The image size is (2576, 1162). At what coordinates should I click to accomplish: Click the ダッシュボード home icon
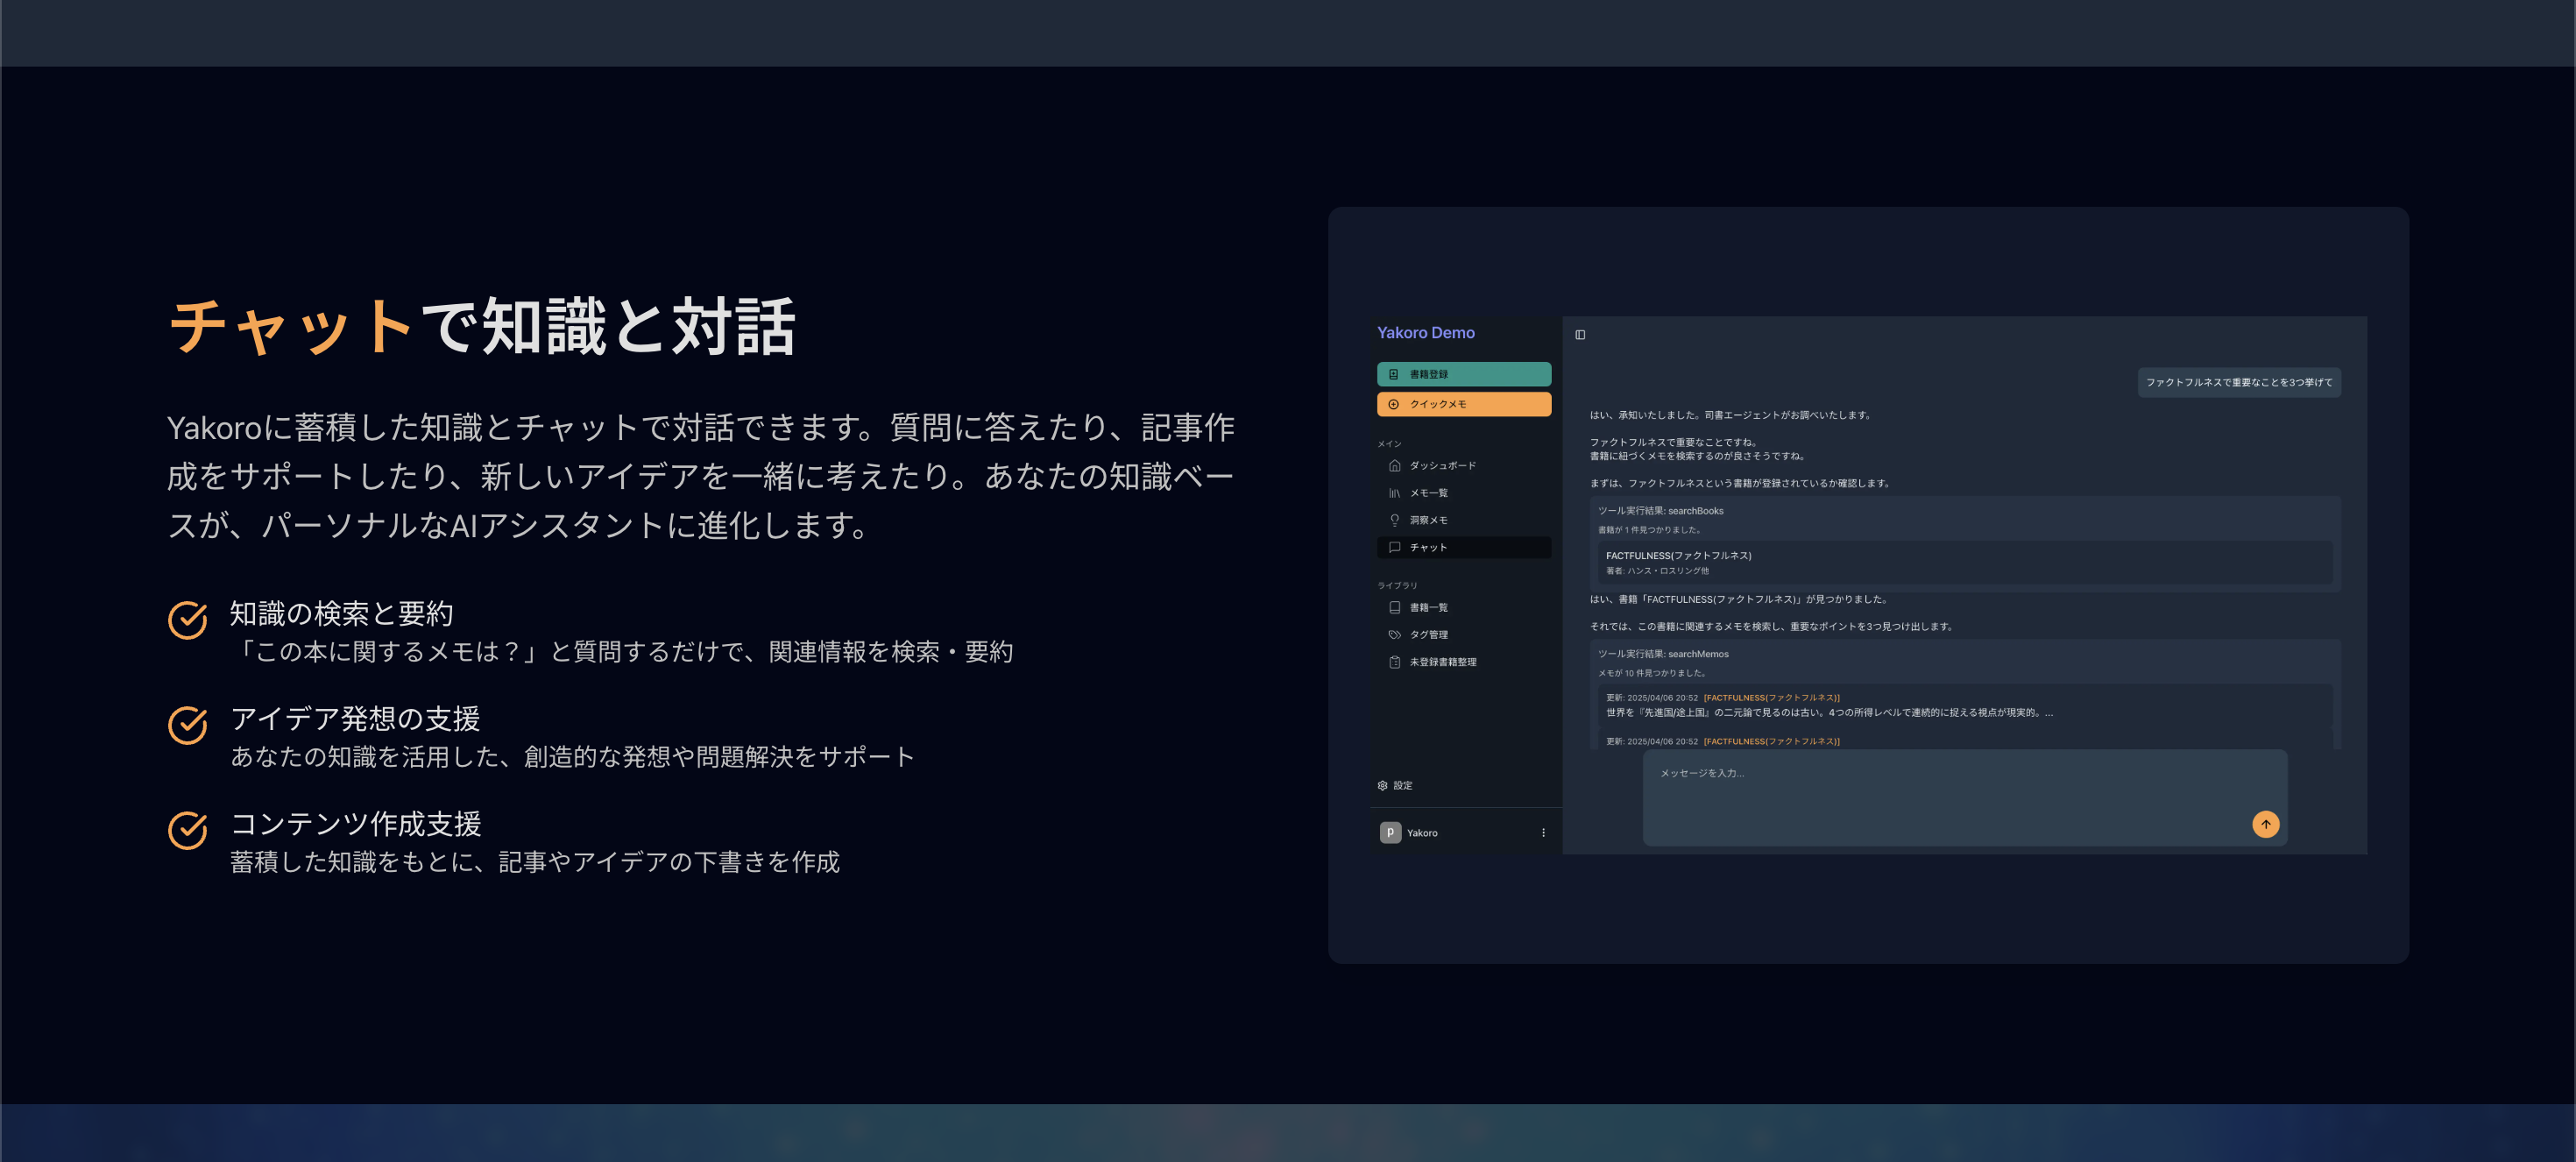[x=1394, y=465]
